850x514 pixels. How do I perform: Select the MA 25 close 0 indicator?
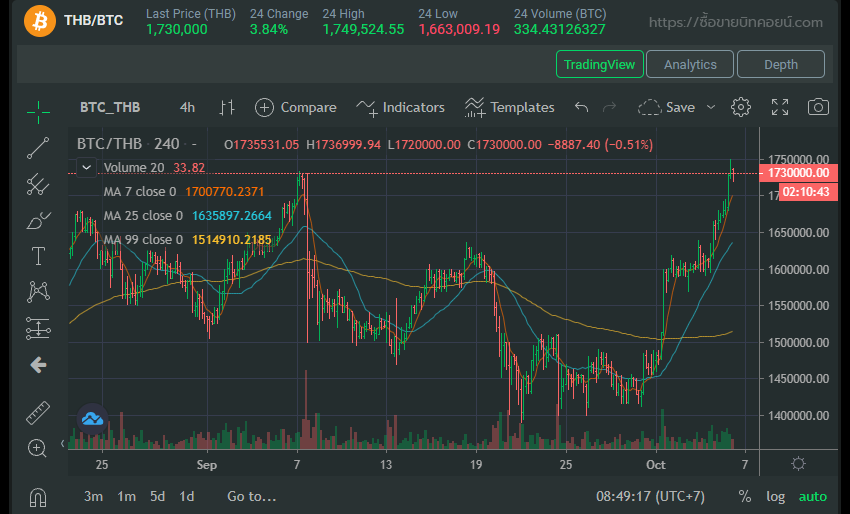tap(143, 215)
